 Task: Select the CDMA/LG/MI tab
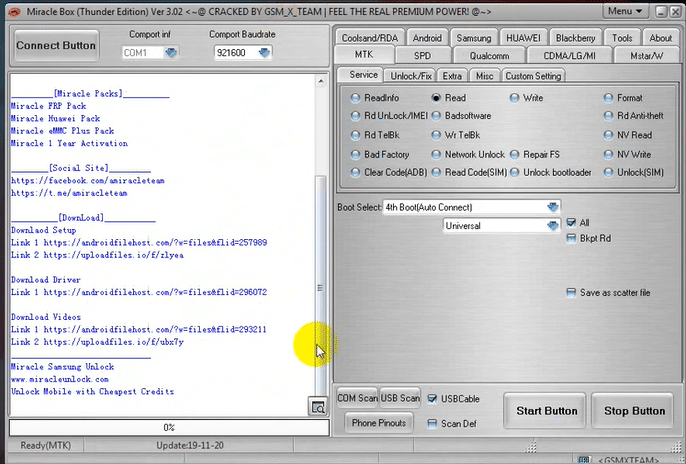pyautogui.click(x=569, y=56)
